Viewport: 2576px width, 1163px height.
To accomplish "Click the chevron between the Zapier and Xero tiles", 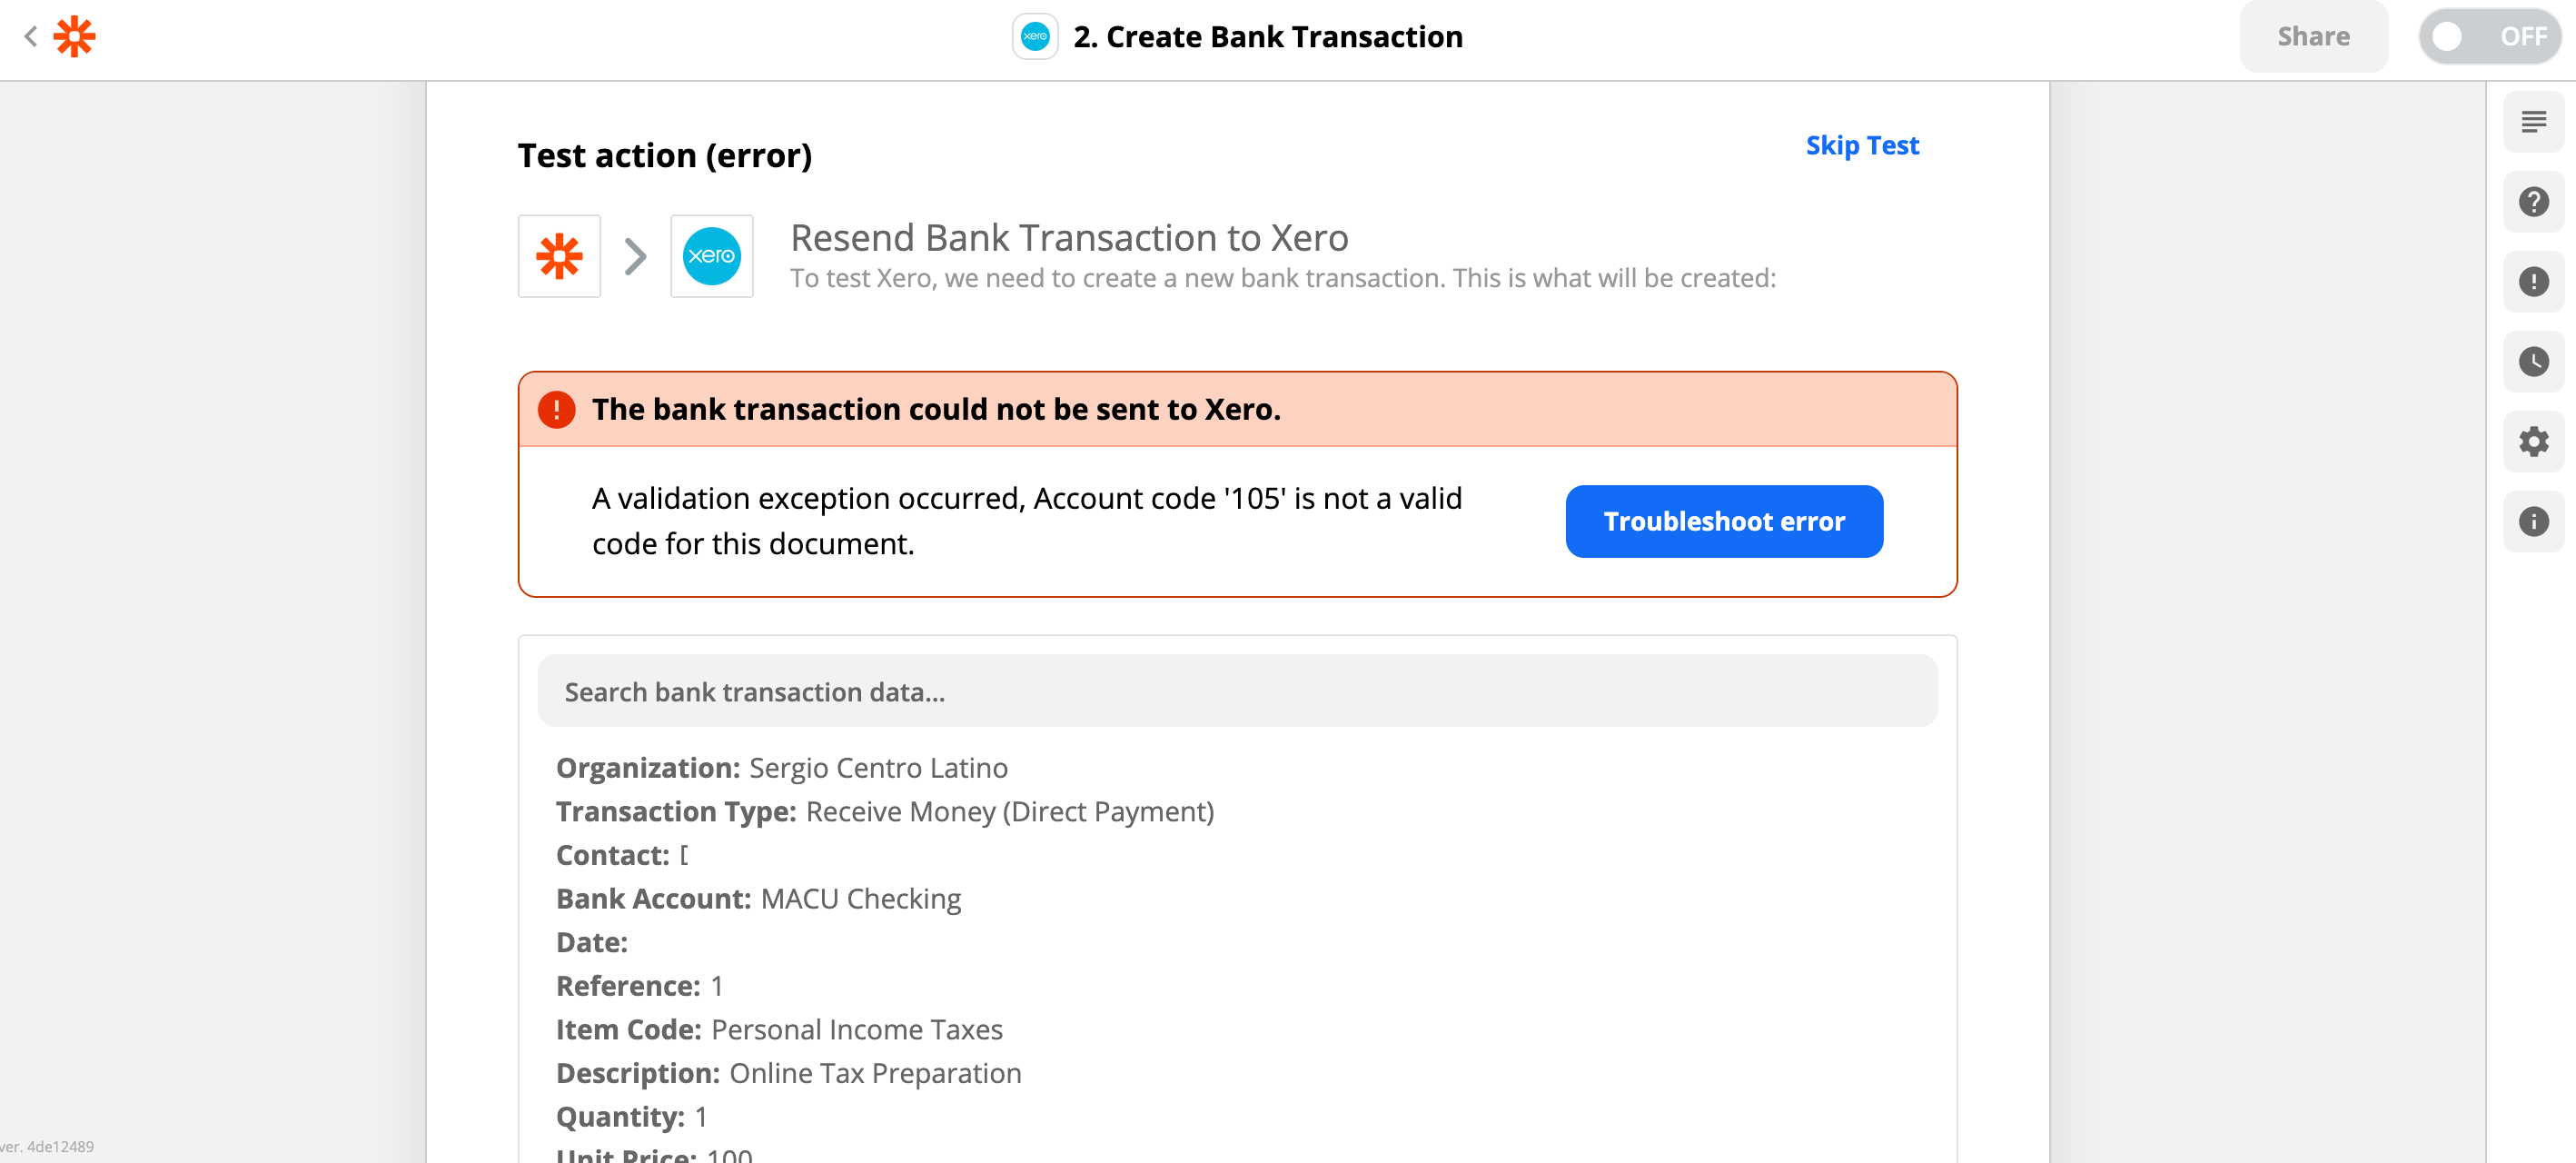I will [x=635, y=257].
